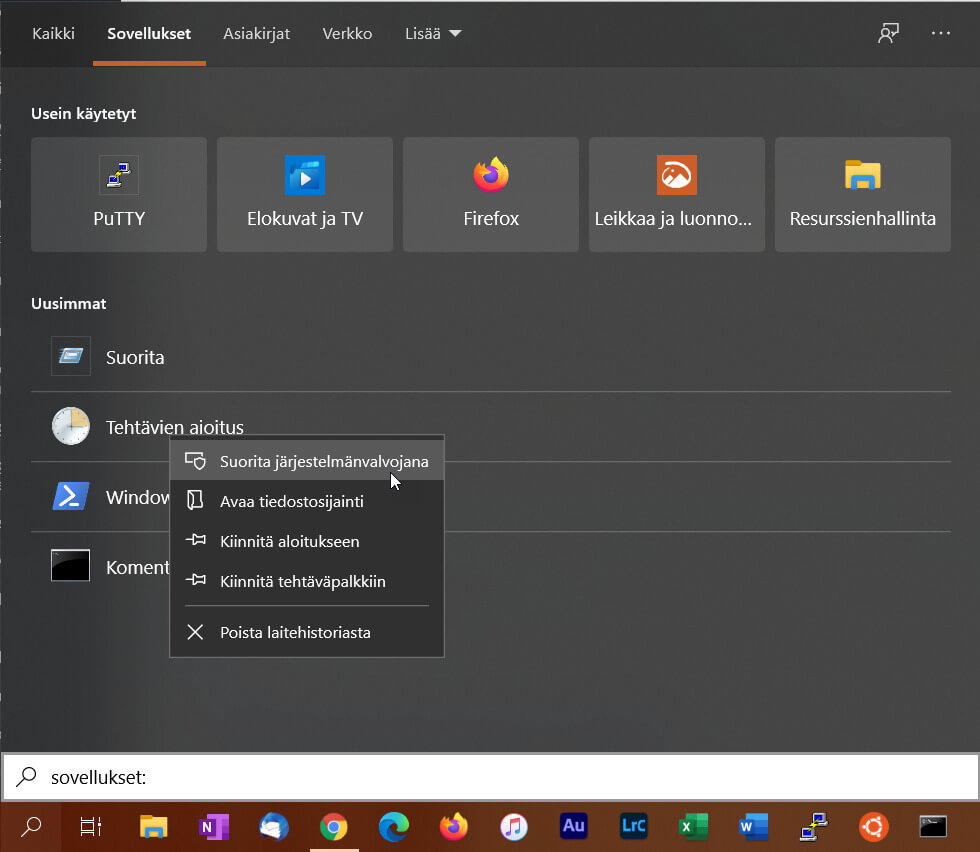
Task: Open Adobe Audition from the taskbar
Action: pos(574,826)
